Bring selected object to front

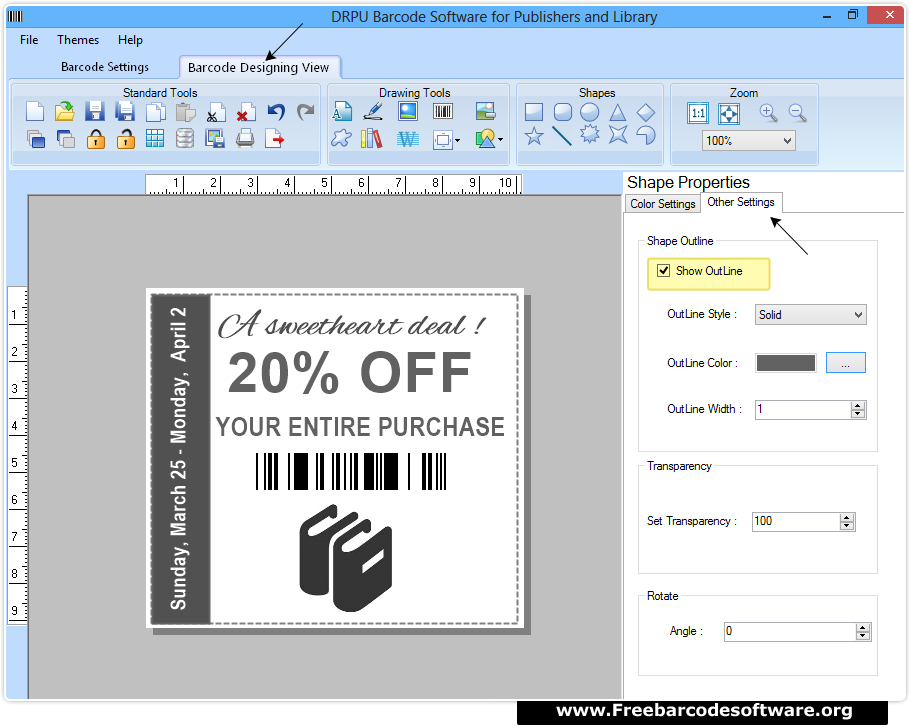(x=36, y=139)
